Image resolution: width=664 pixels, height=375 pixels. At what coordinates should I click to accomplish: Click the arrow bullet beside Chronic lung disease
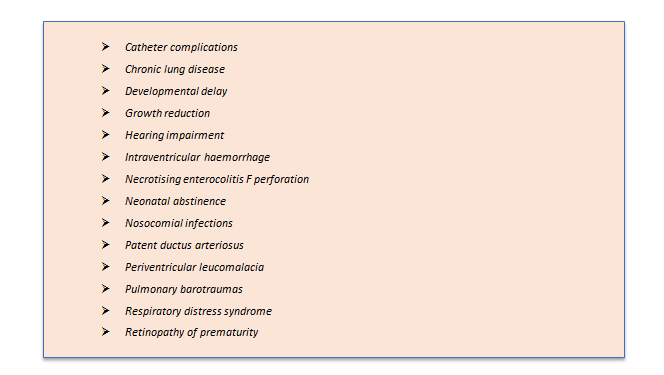point(105,69)
